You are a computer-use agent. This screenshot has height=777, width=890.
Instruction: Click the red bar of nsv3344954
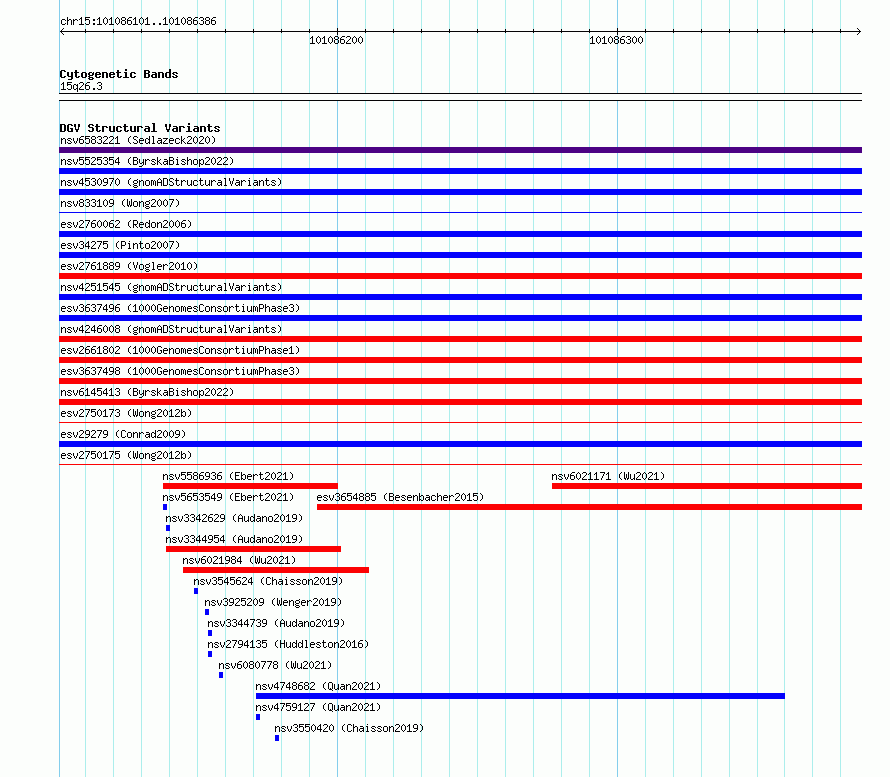click(253, 549)
